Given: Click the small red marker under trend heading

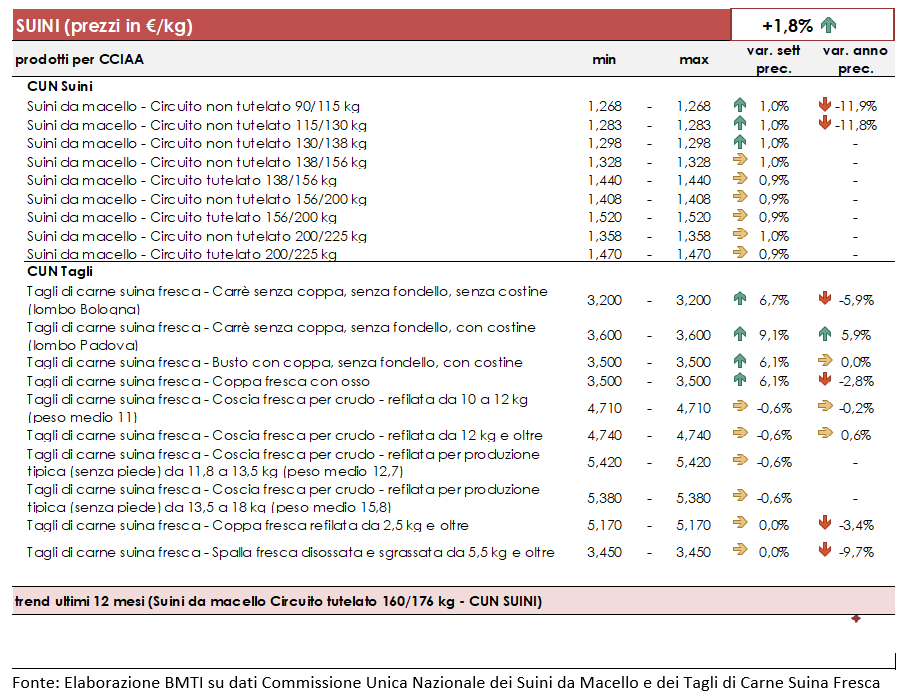Looking at the screenshot, I should pyautogui.click(x=856, y=618).
